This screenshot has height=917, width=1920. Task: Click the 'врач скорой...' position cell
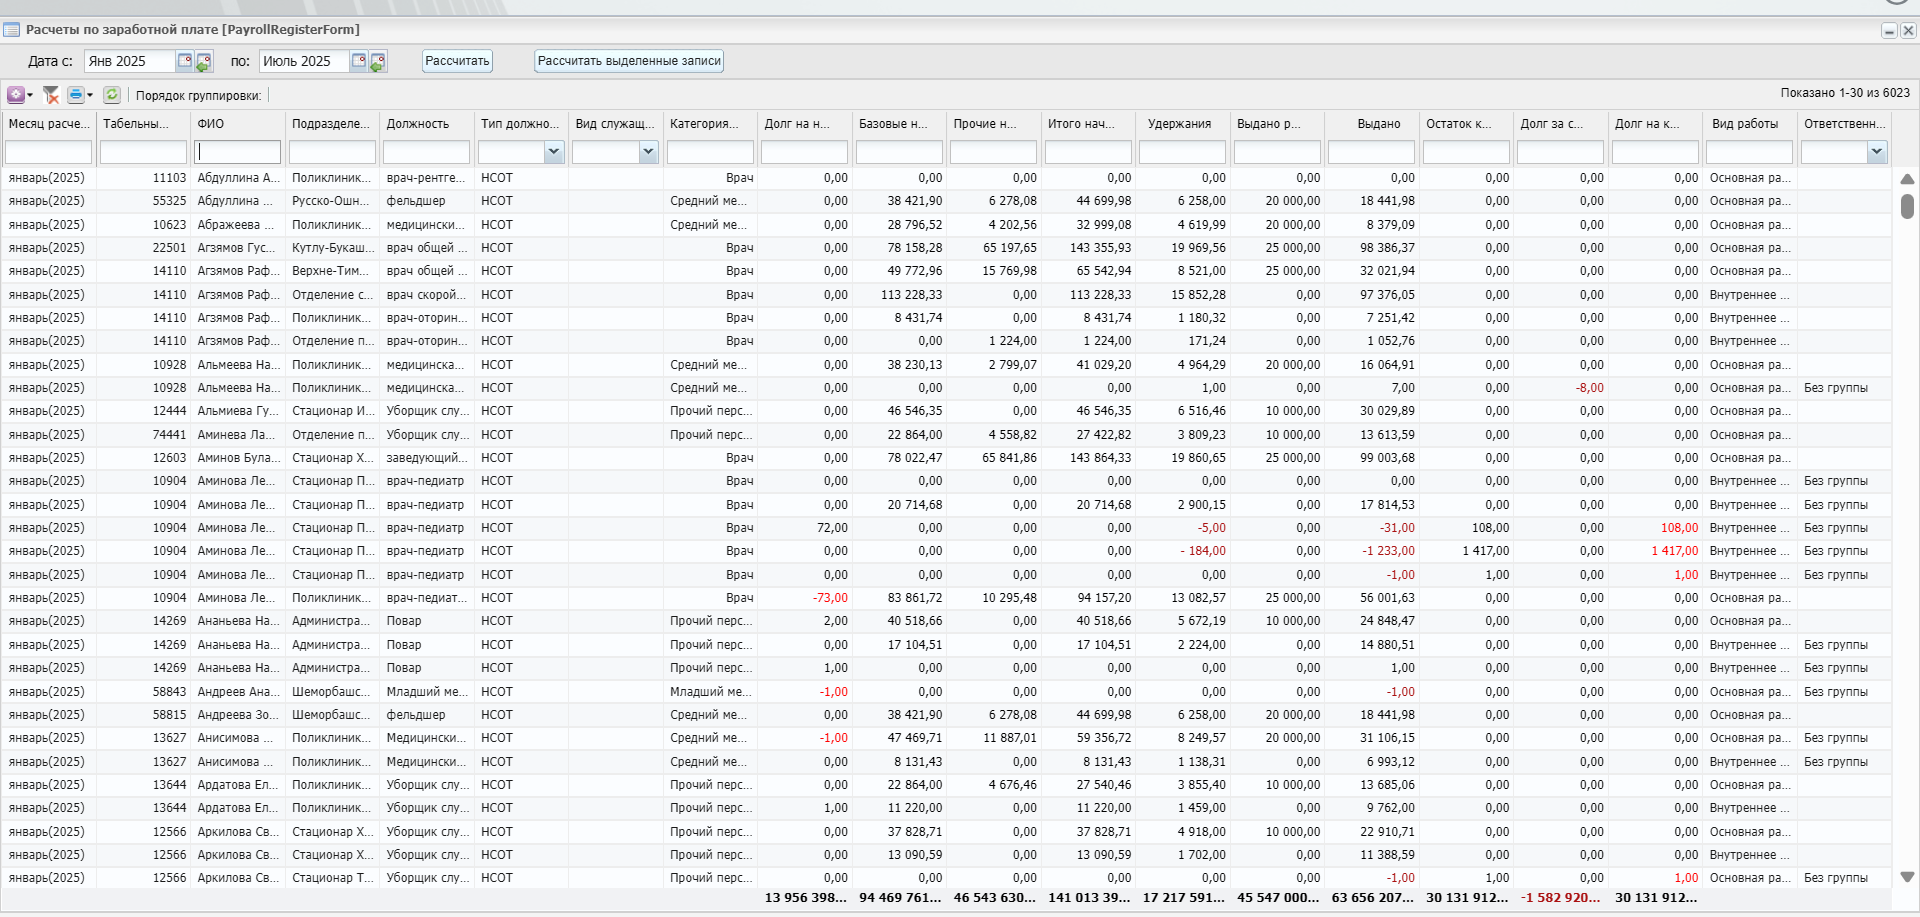click(x=427, y=295)
